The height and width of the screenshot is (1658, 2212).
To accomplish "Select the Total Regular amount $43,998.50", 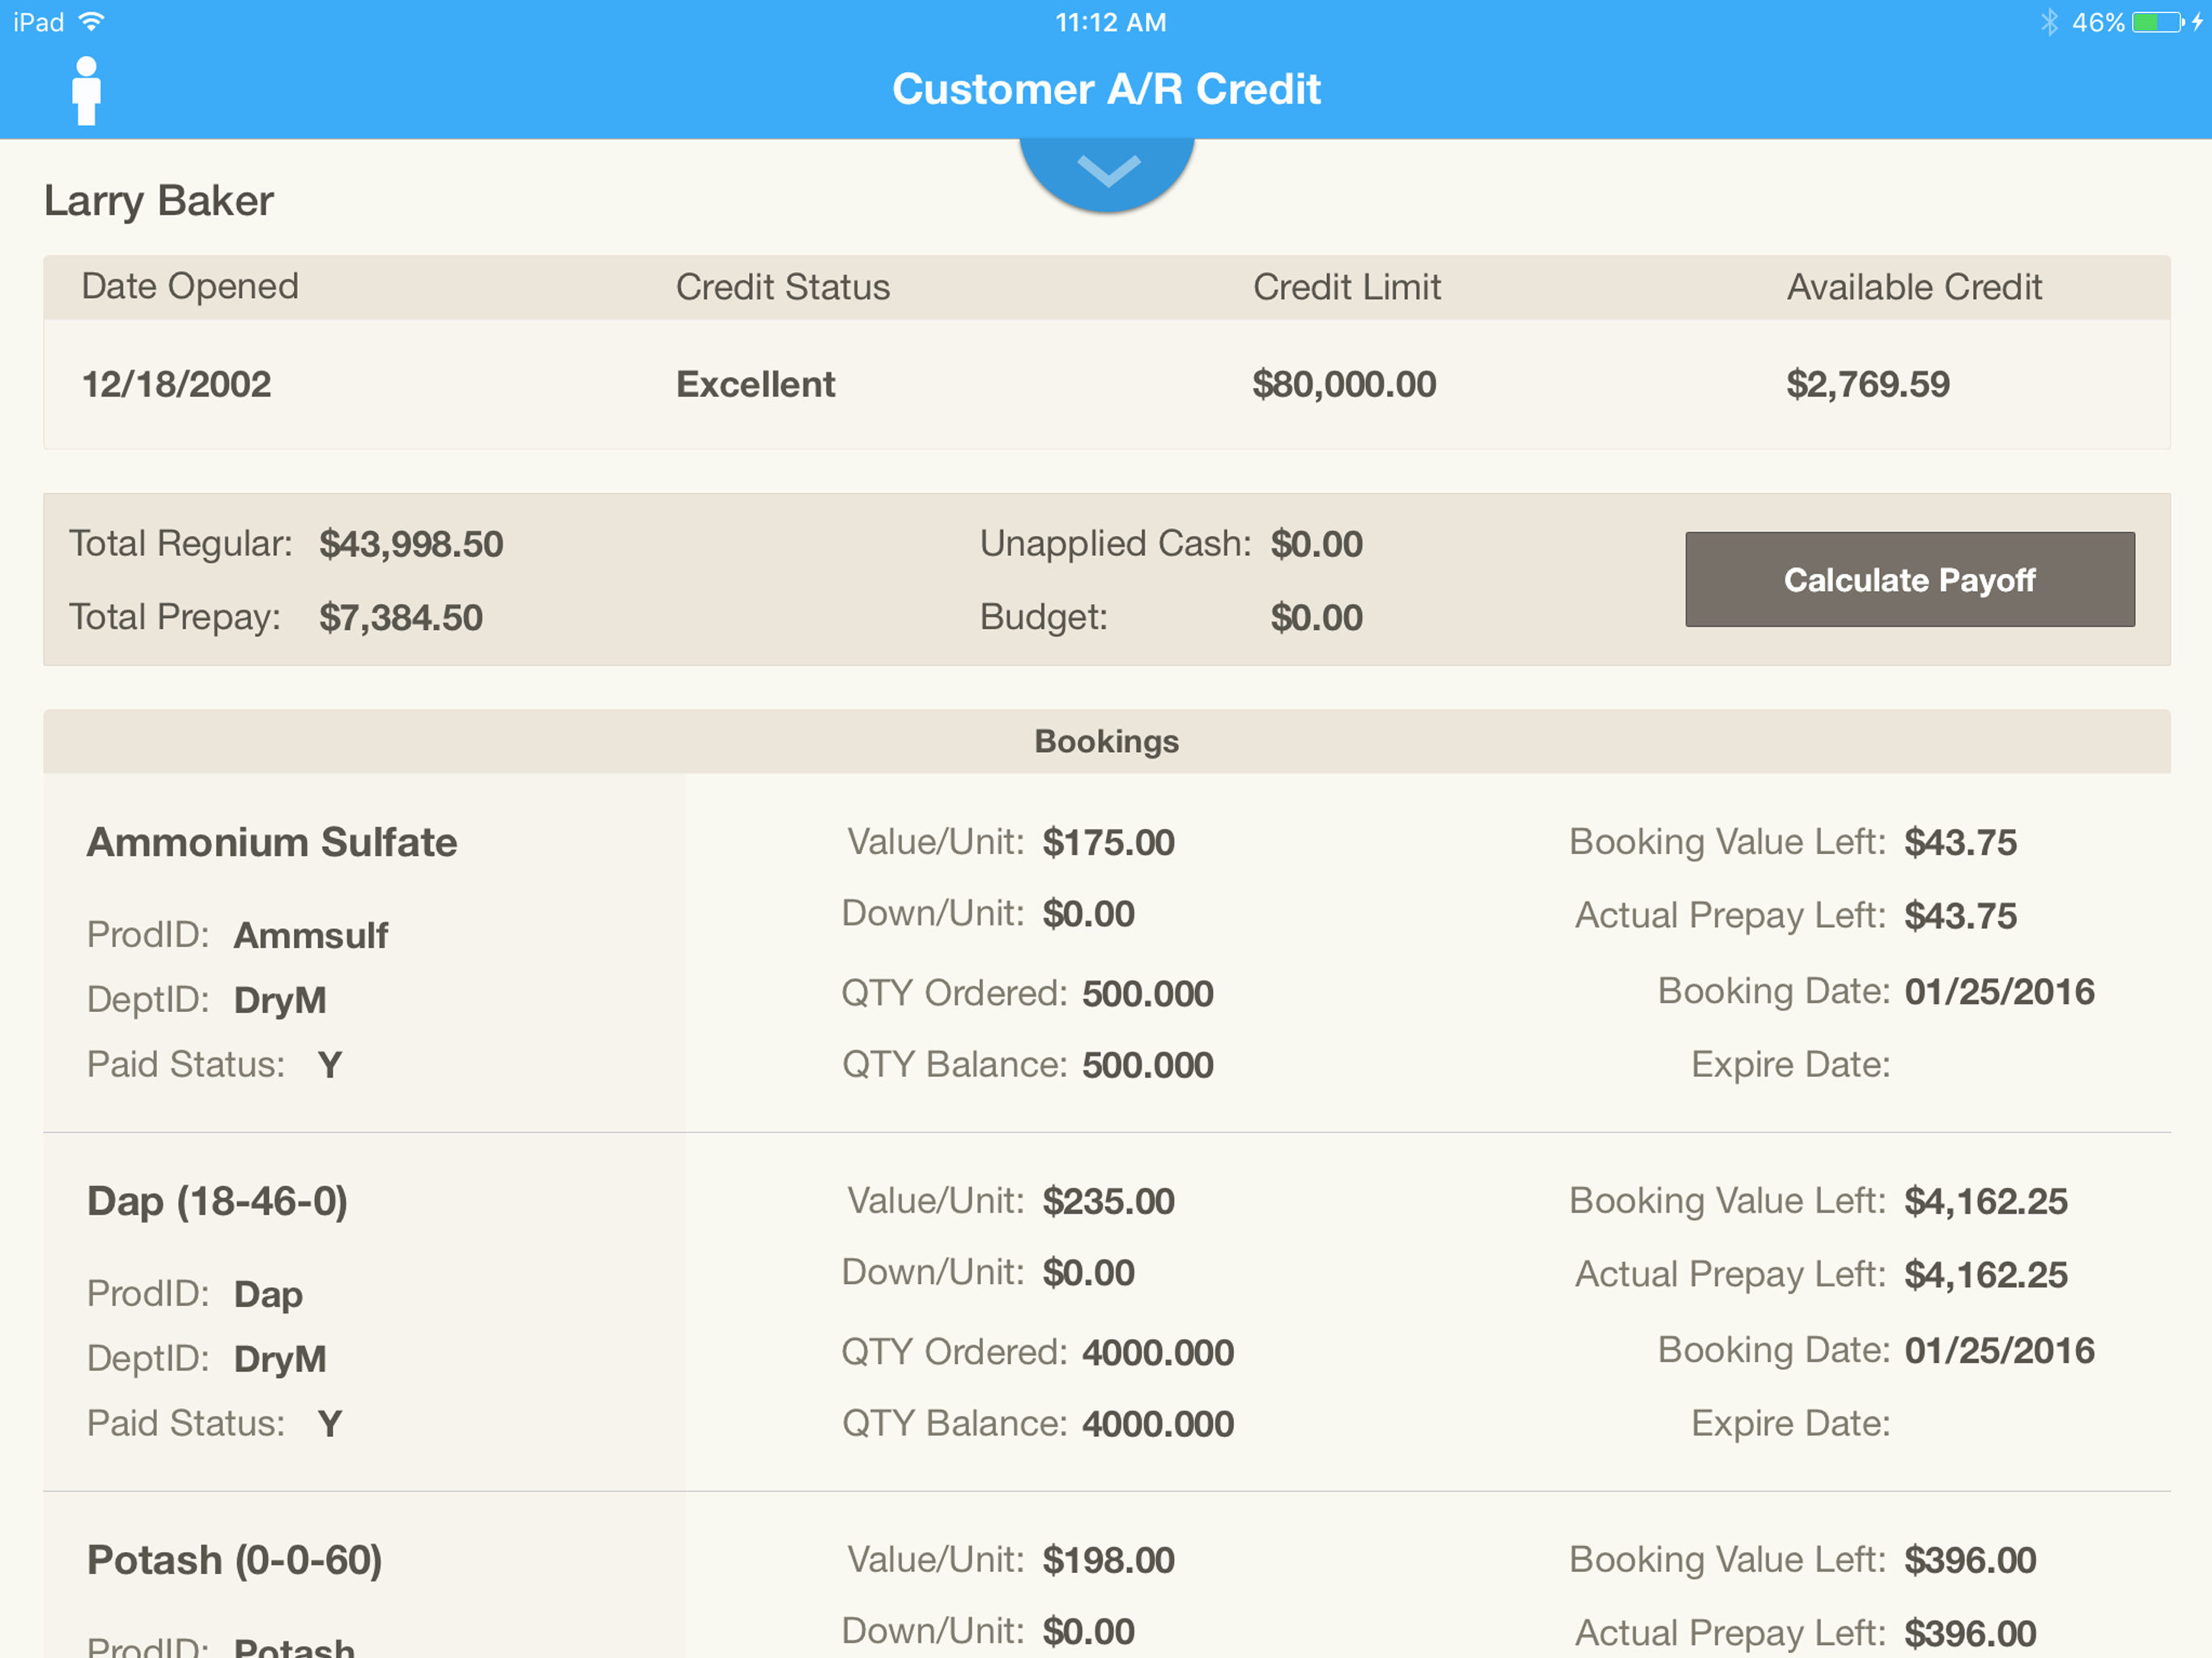I will [411, 545].
